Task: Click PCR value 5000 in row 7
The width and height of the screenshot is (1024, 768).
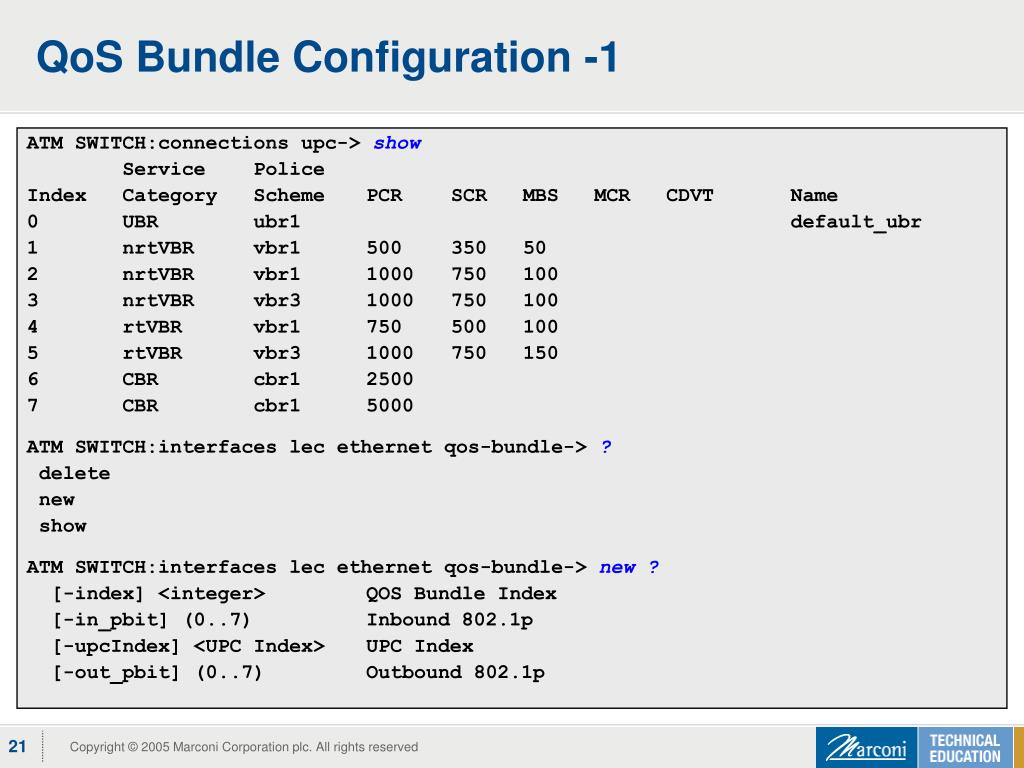Action: click(390, 406)
